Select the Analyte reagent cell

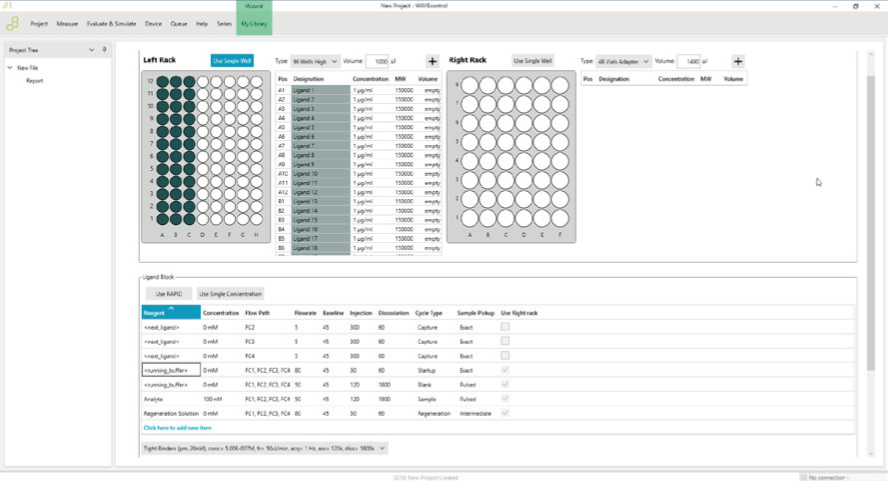171,399
